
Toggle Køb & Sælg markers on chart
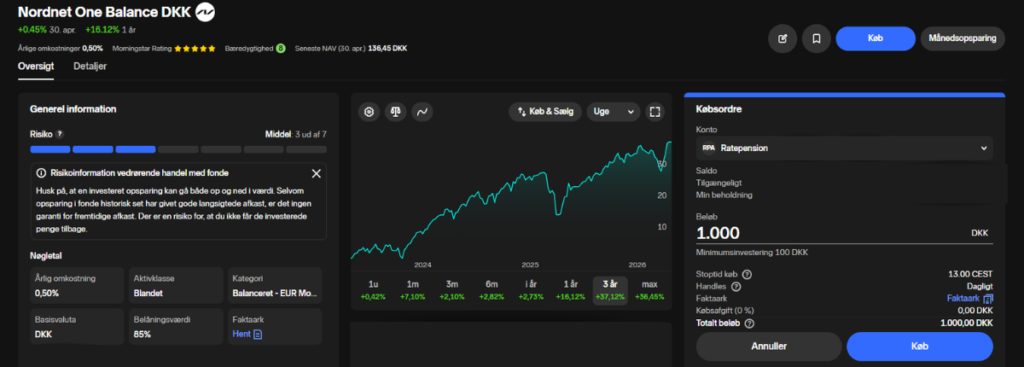(x=545, y=112)
